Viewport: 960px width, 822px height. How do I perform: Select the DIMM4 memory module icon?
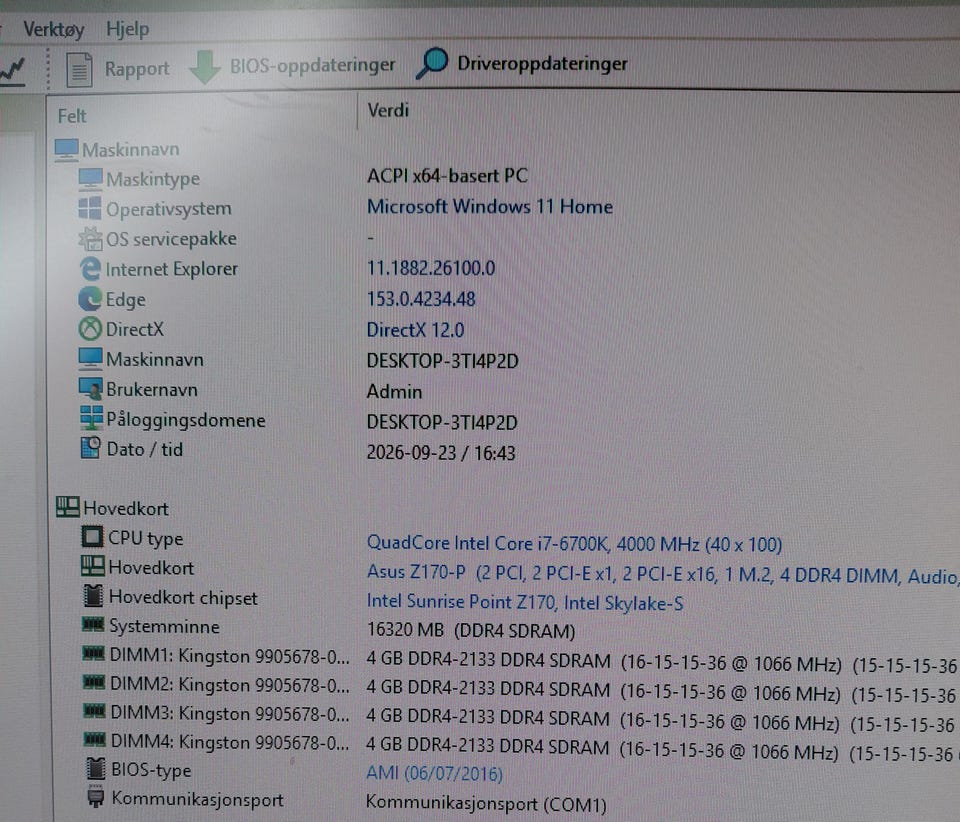point(95,740)
